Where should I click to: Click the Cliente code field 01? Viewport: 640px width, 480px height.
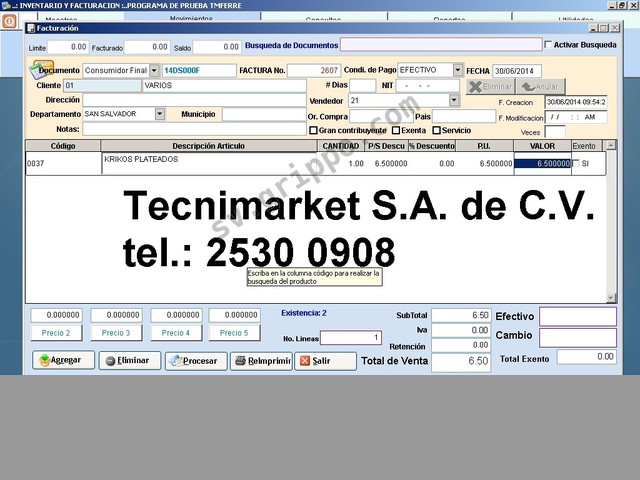(x=102, y=86)
